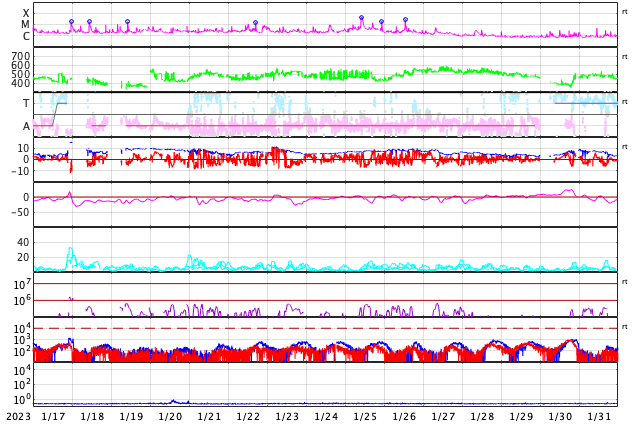Image resolution: width=634 pixels, height=424 pixels.
Task: Click the 1/19 date label
Action: coord(131,416)
